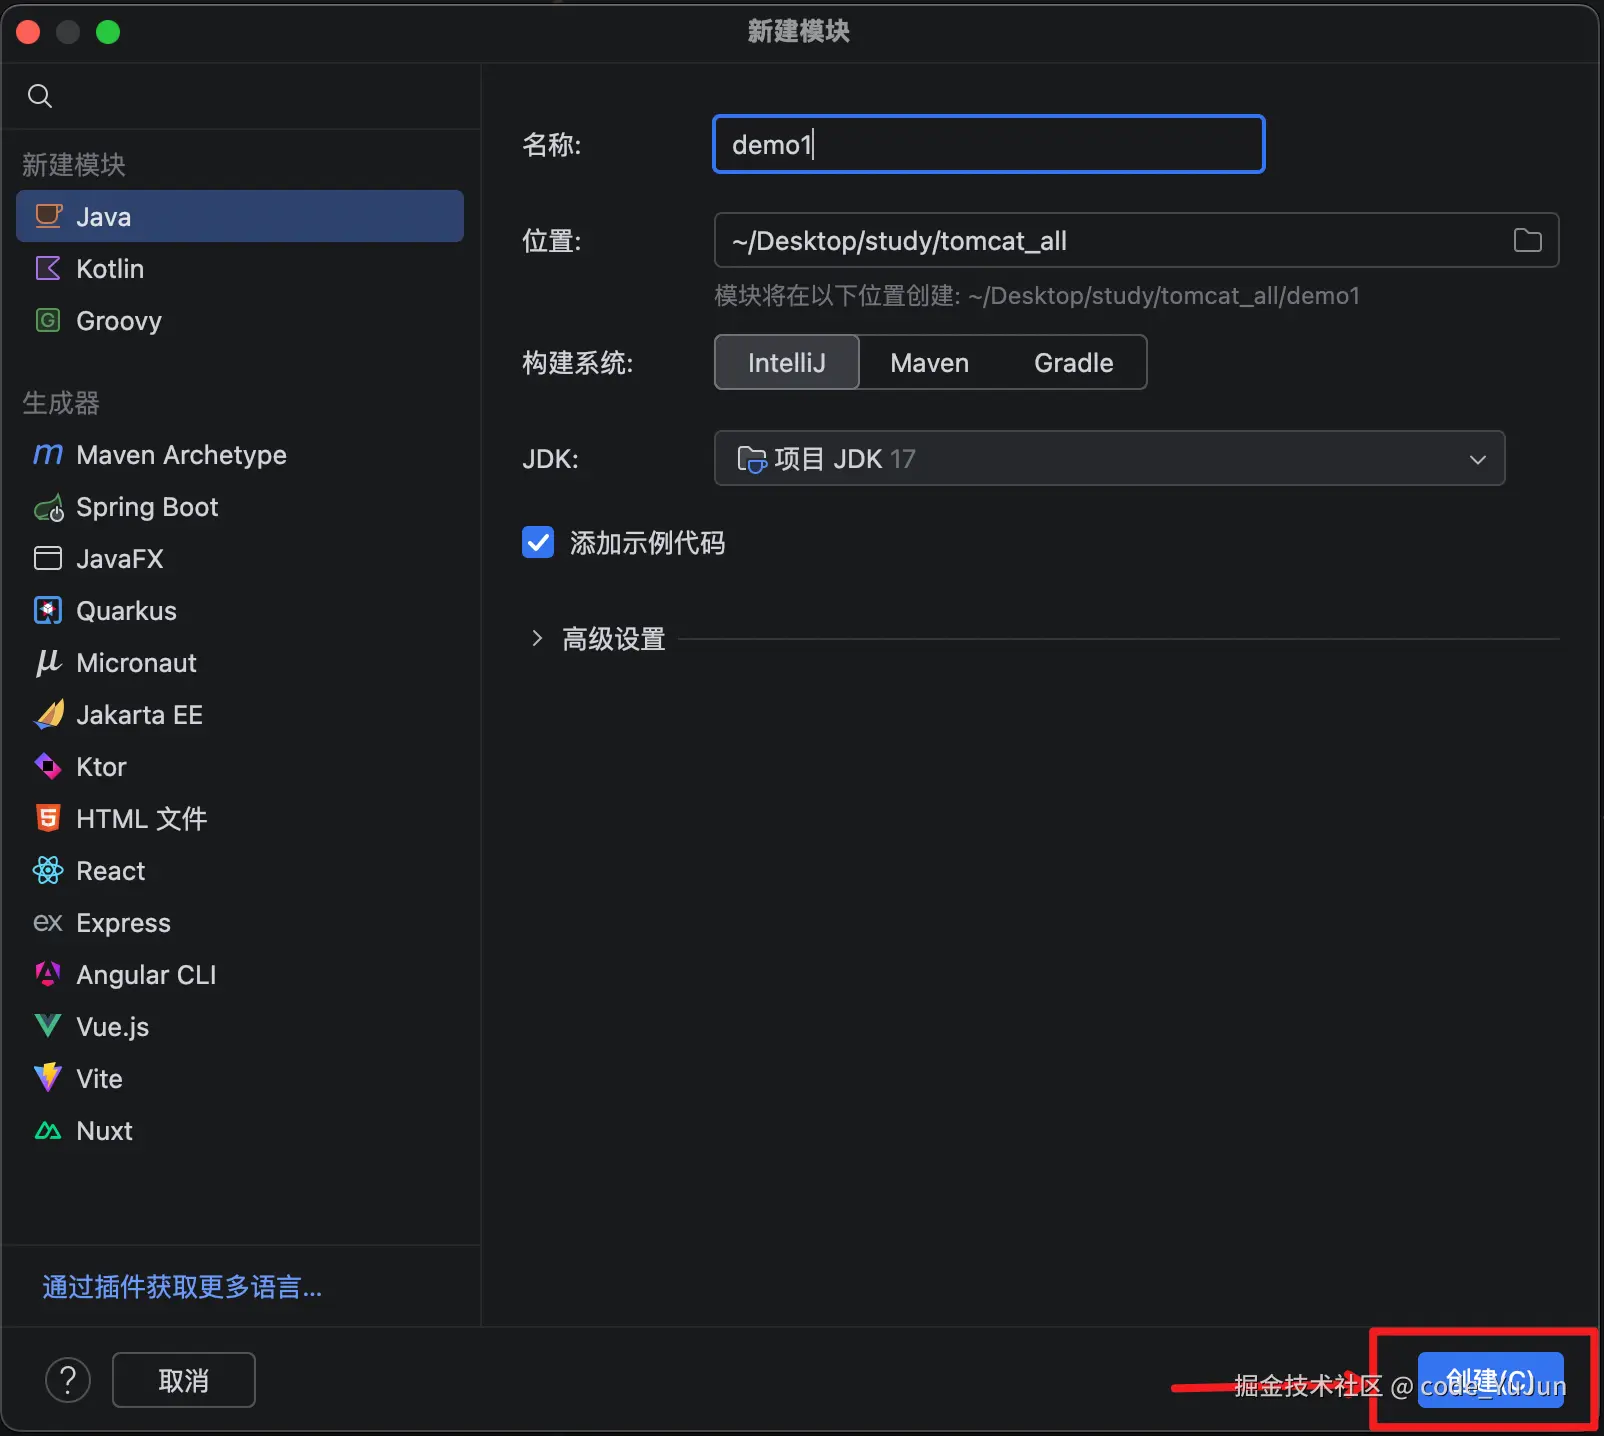This screenshot has width=1604, height=1436.
Task: Click the 生成器 section heading
Action: click(61, 403)
